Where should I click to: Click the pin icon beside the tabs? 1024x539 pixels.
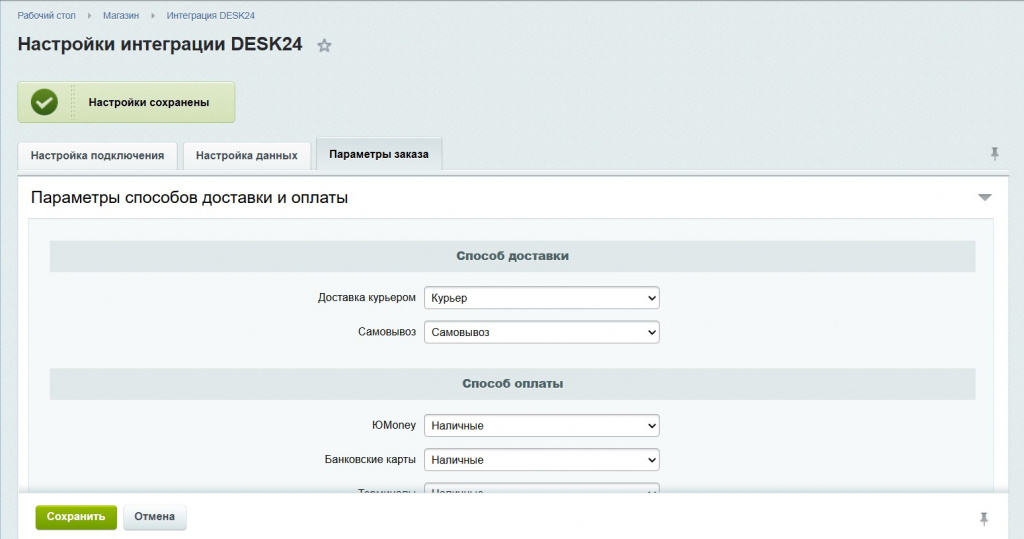pyautogui.click(x=994, y=153)
